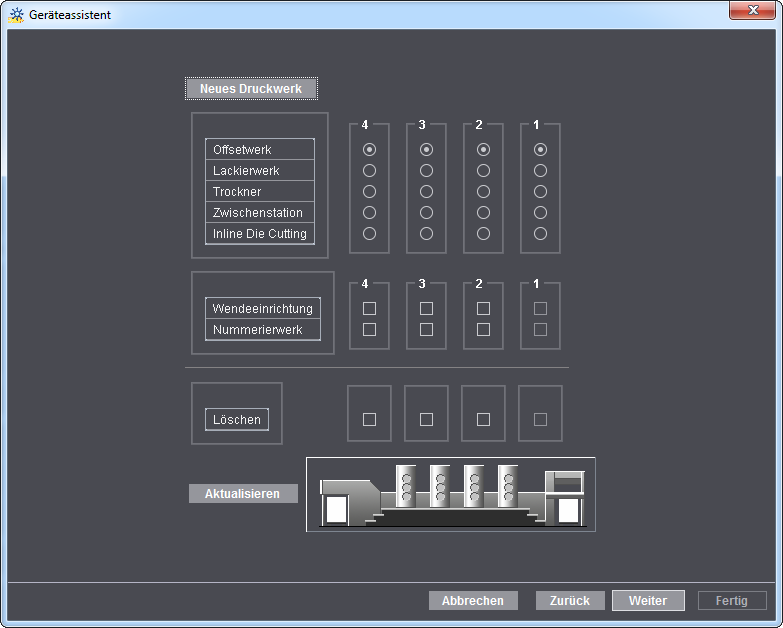Select Offsetwerk for unit 2
Viewport: 783px width, 628px height.
(x=483, y=150)
